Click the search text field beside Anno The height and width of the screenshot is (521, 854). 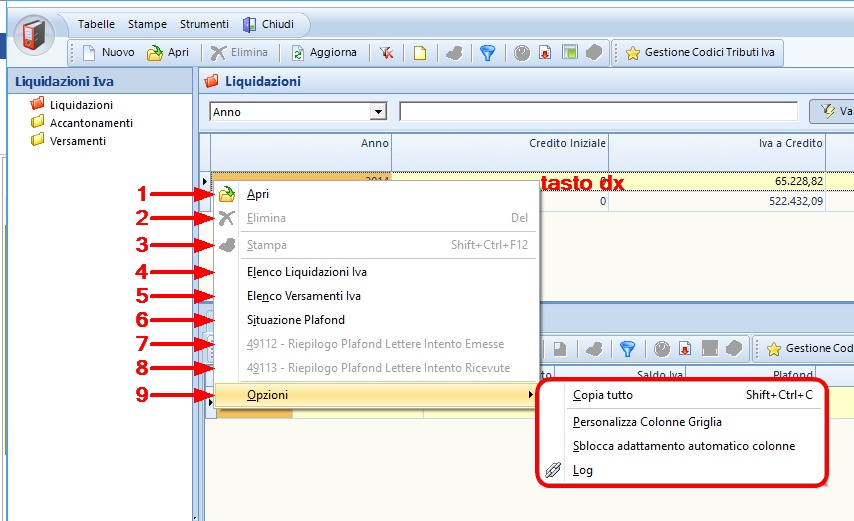[x=598, y=112]
